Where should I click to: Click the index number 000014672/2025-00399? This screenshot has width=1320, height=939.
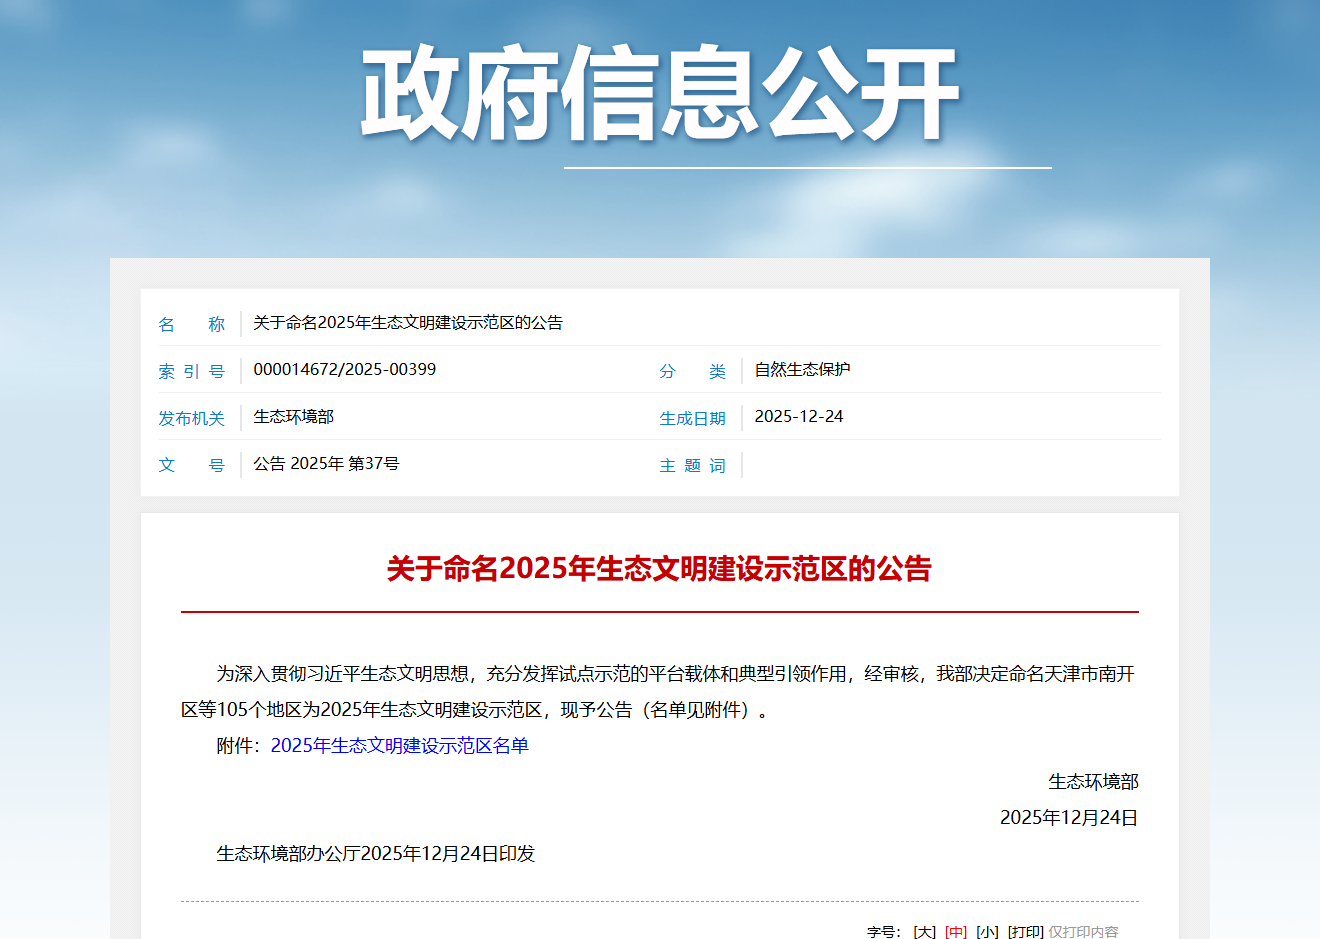click(x=344, y=370)
